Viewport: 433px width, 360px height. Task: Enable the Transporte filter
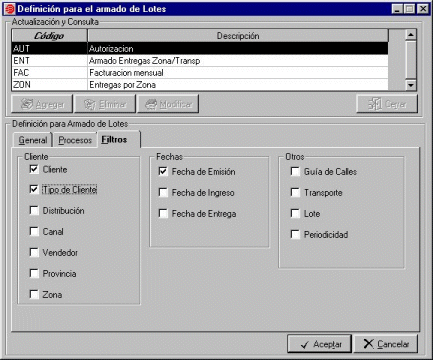click(295, 193)
